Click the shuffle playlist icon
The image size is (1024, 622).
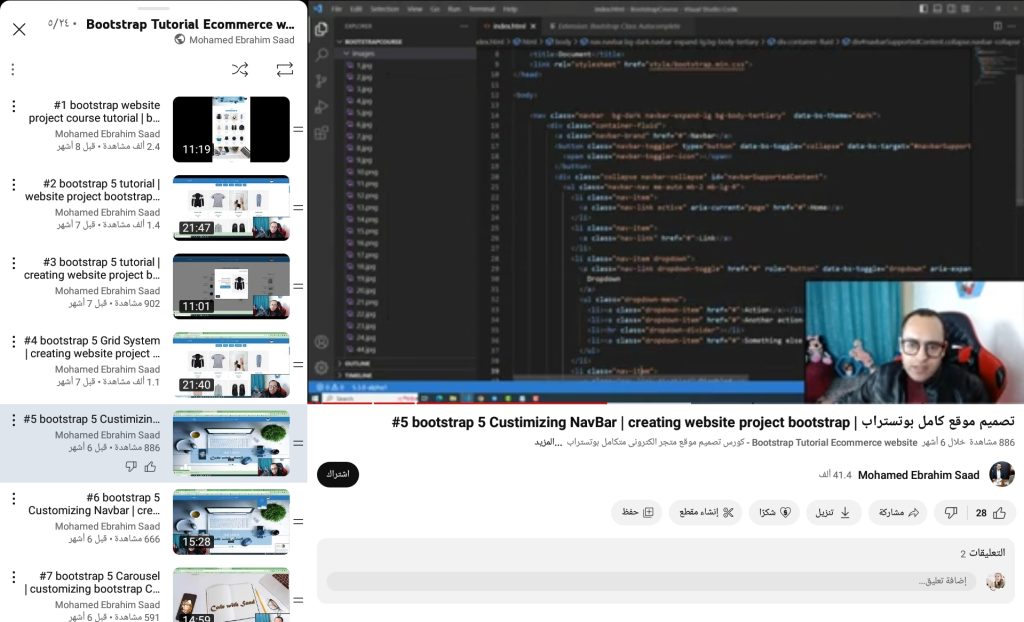tap(240, 69)
